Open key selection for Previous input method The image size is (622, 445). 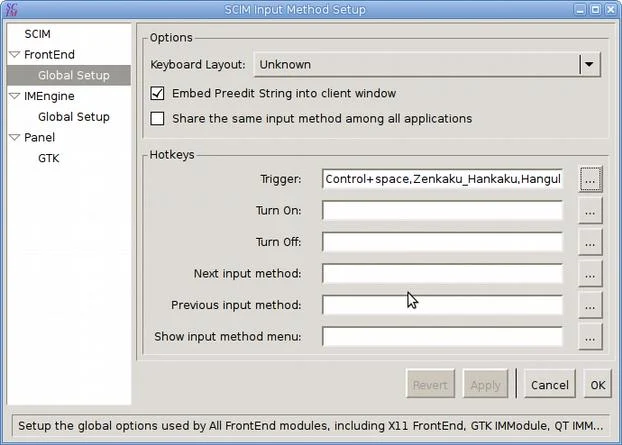point(590,305)
